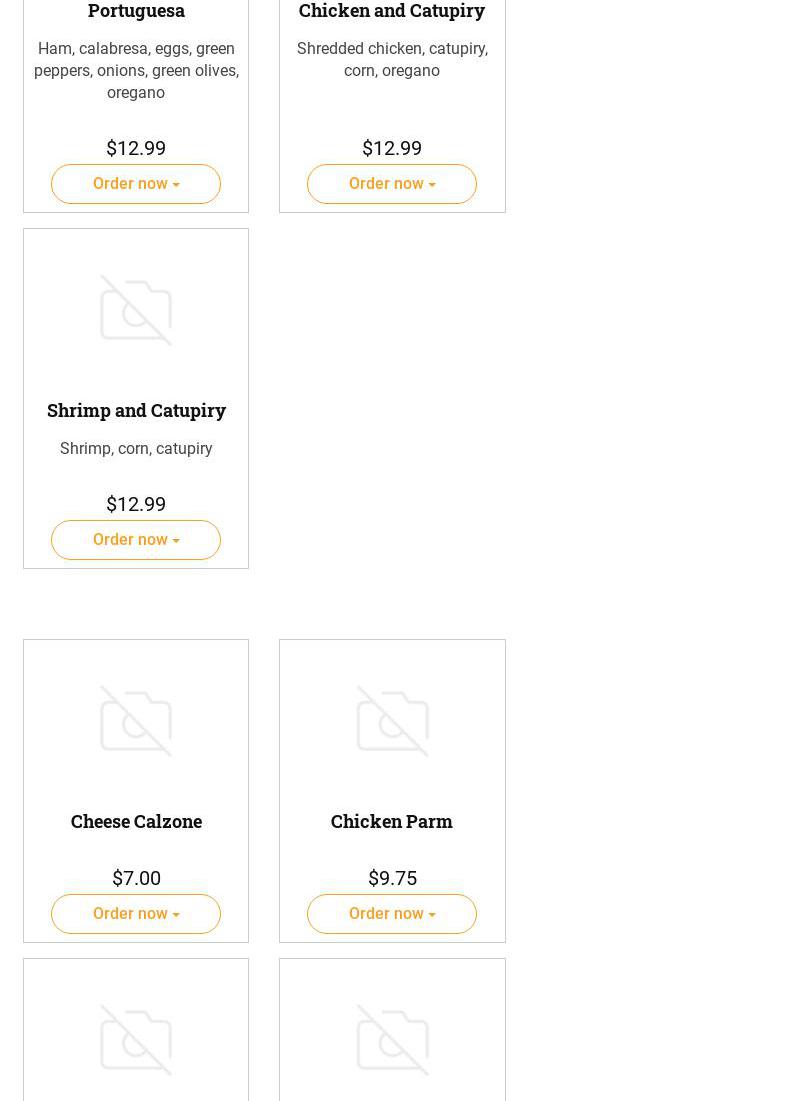Click bottom-right item's placeholder image
This screenshot has height=1101, width=785.
[x=392, y=1041]
